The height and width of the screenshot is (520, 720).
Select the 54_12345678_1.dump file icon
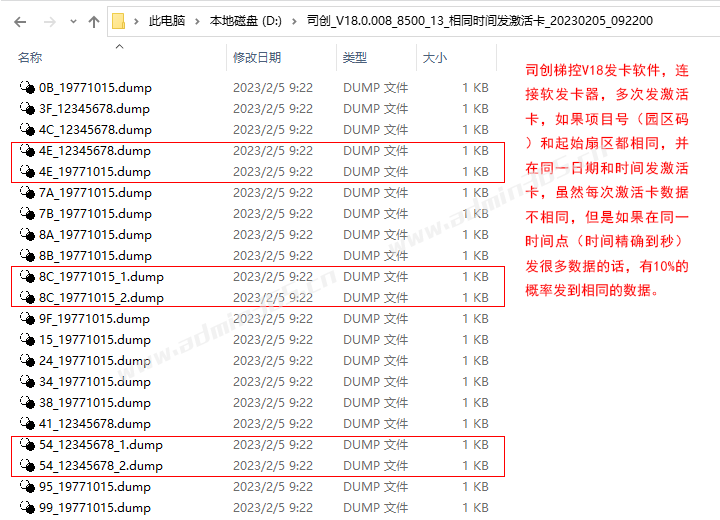tap(28, 445)
